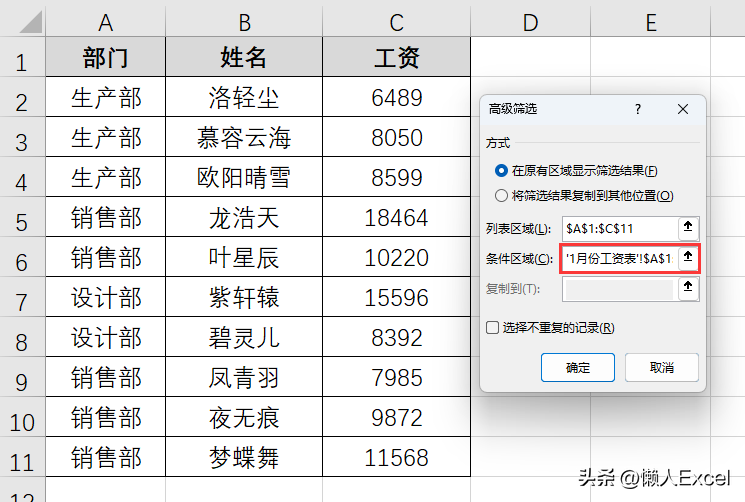Select row 1 header
745x502 pixels.
coord(22,57)
